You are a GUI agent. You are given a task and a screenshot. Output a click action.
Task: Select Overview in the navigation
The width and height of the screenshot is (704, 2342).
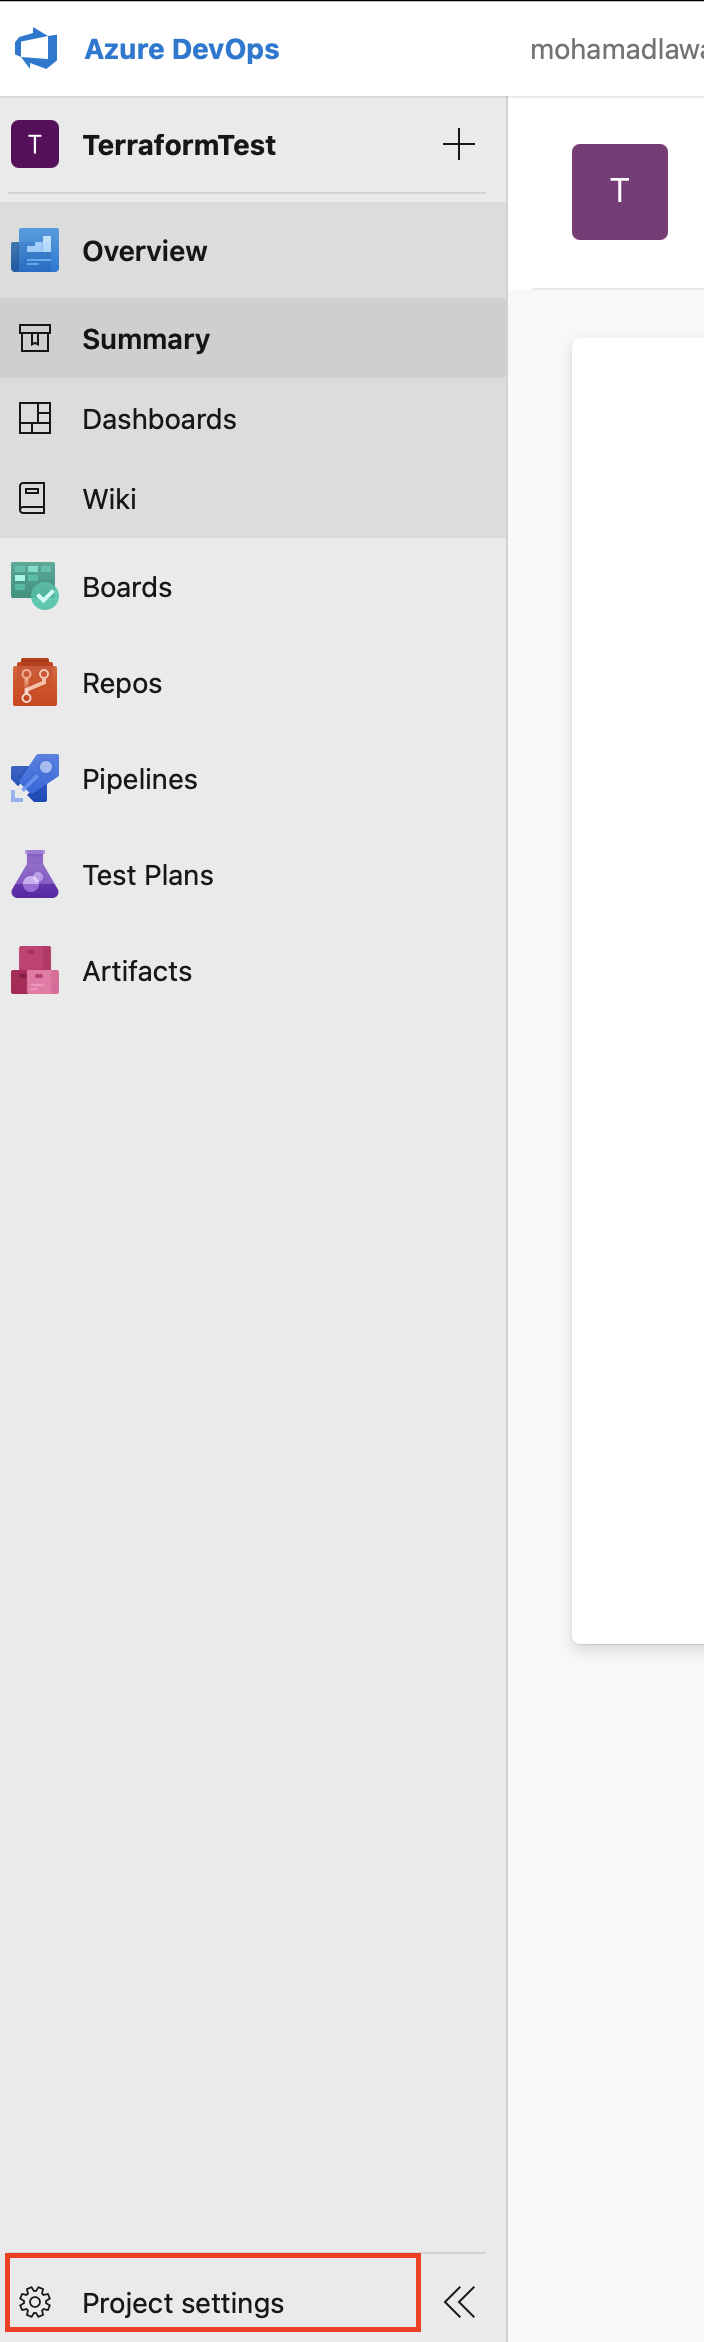pyautogui.click(x=144, y=251)
